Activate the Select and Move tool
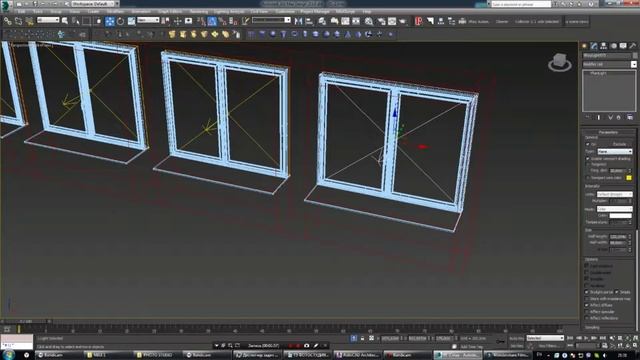Viewport: 640px width, 360px height. pyautogui.click(x=109, y=21)
